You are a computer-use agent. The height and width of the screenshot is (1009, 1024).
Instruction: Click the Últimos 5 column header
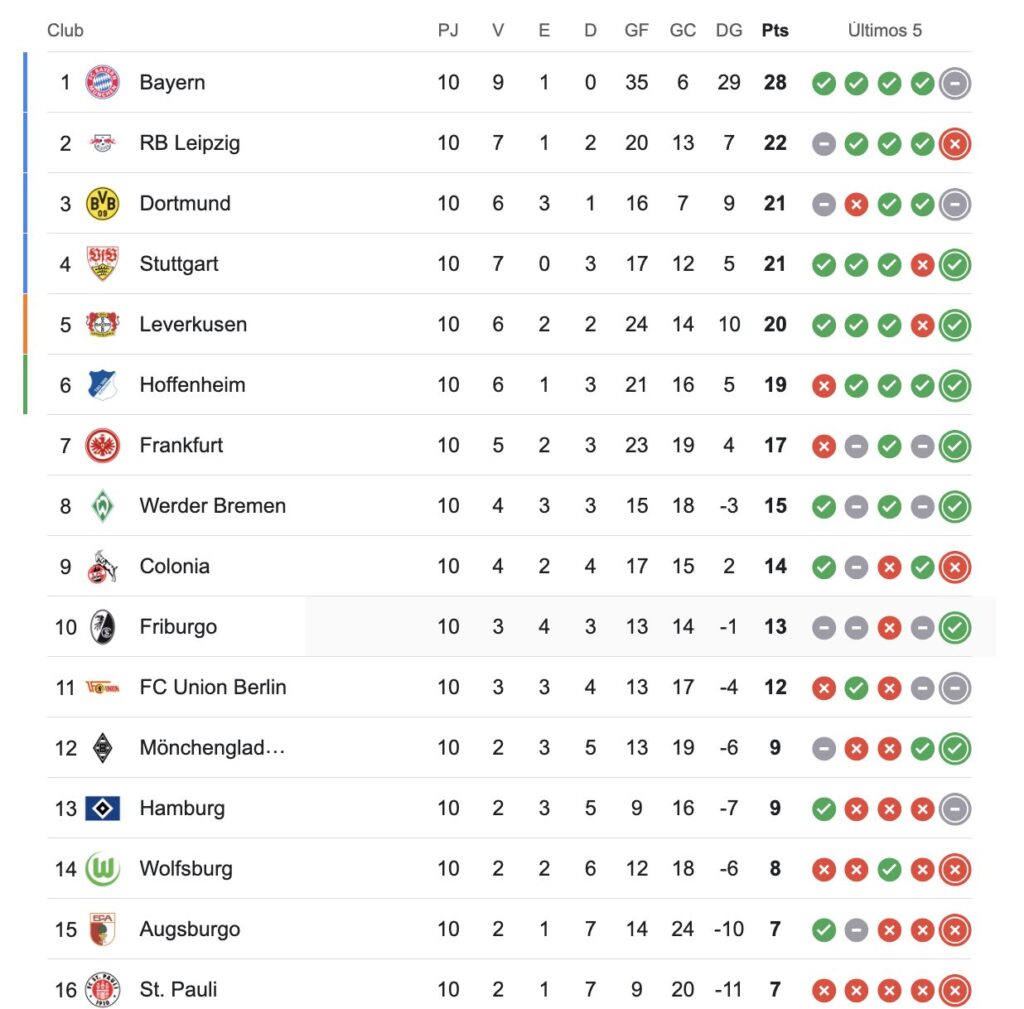[884, 30]
